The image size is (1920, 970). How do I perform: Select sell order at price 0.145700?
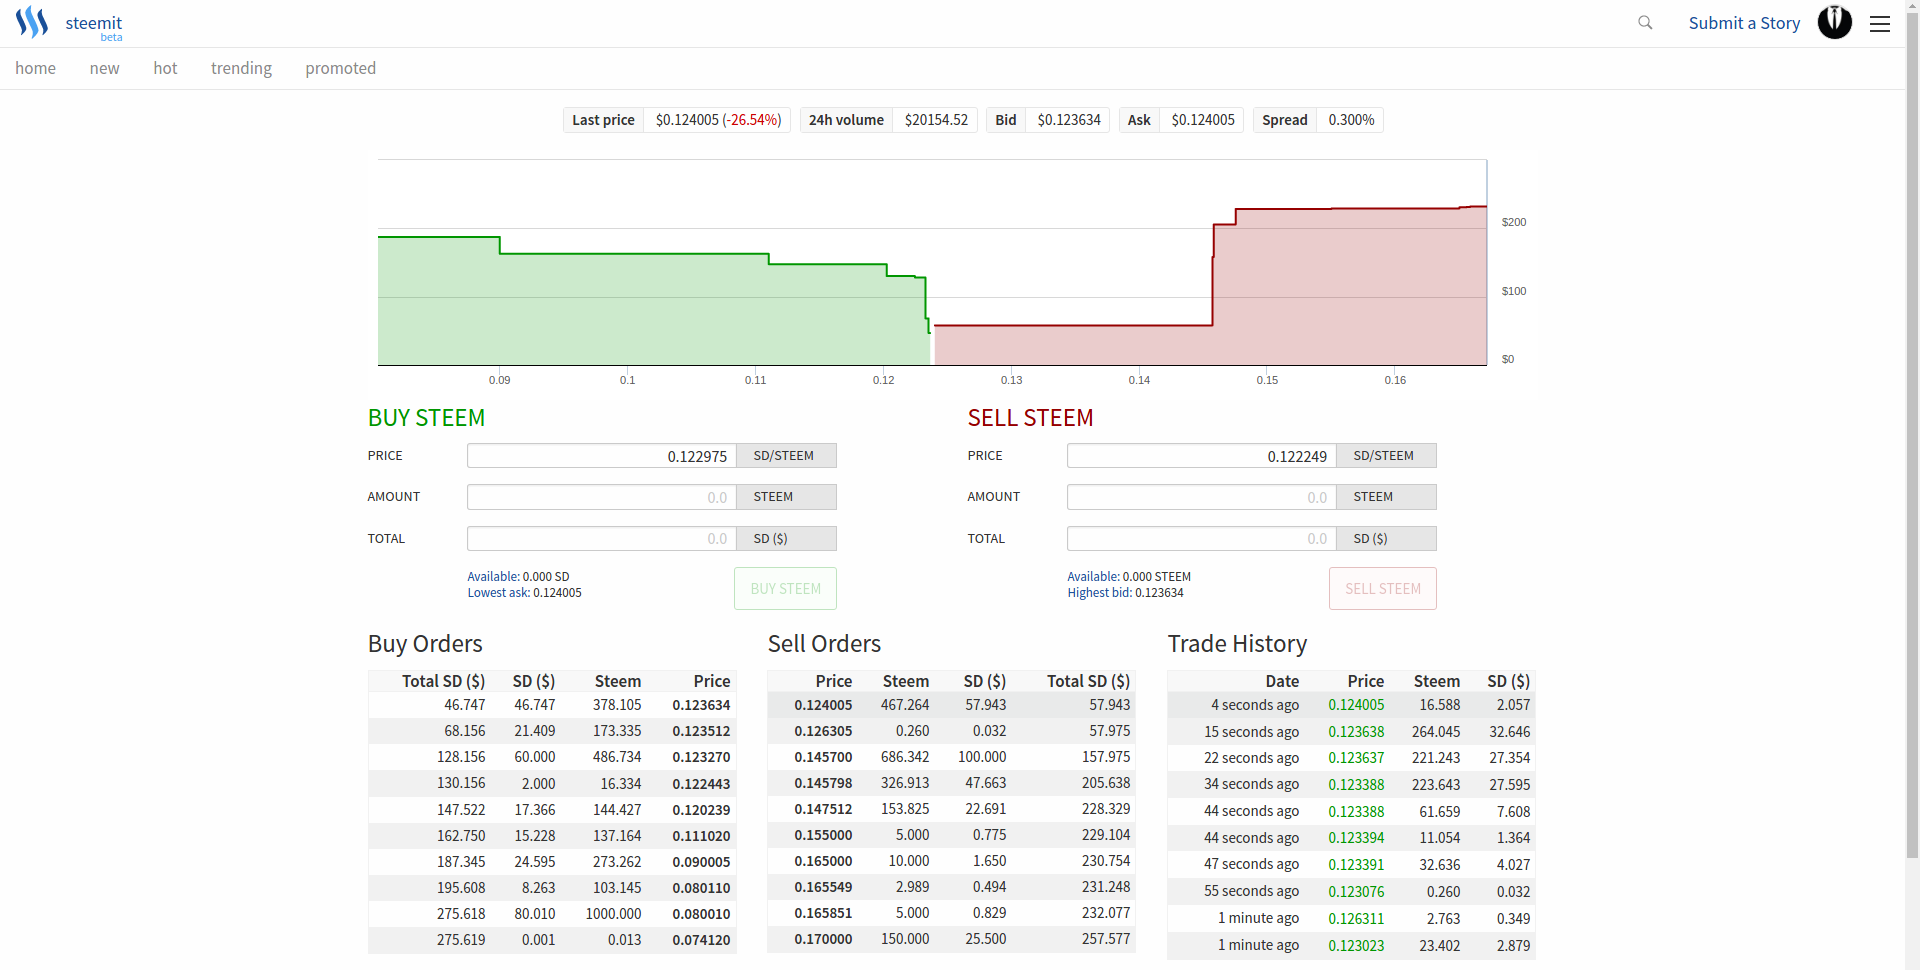click(951, 757)
